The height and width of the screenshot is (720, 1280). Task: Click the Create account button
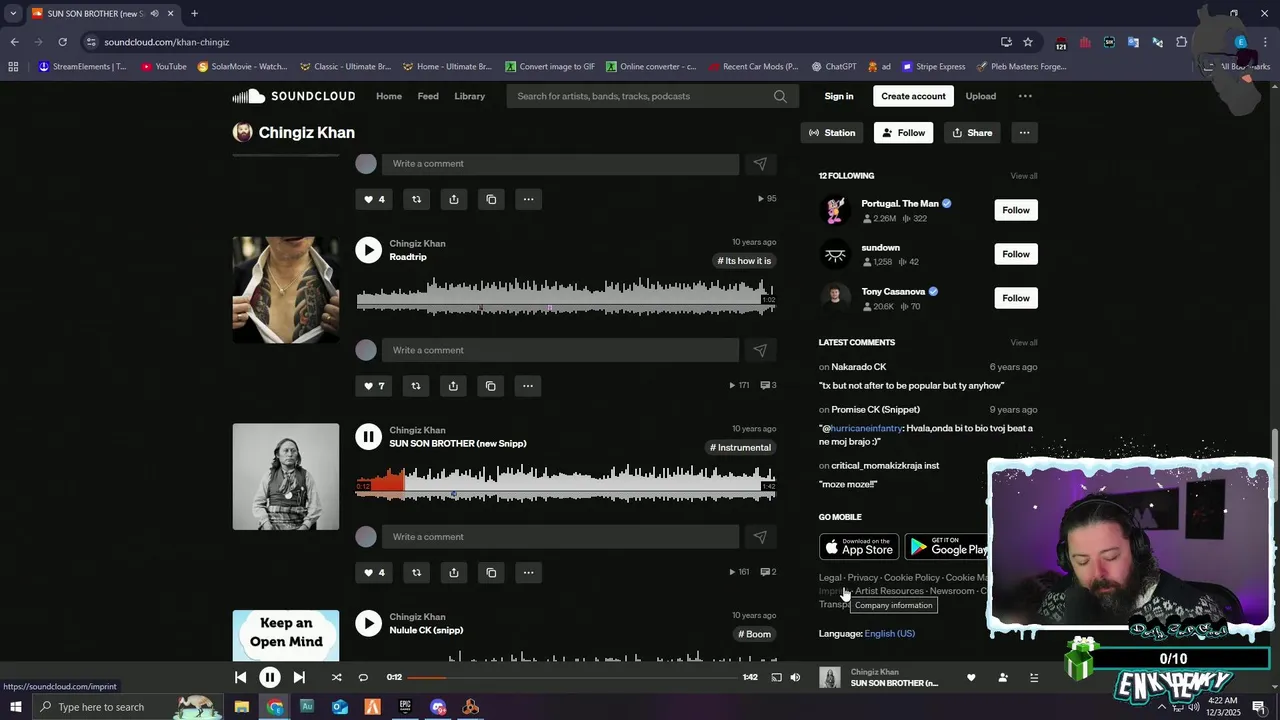[x=913, y=96]
